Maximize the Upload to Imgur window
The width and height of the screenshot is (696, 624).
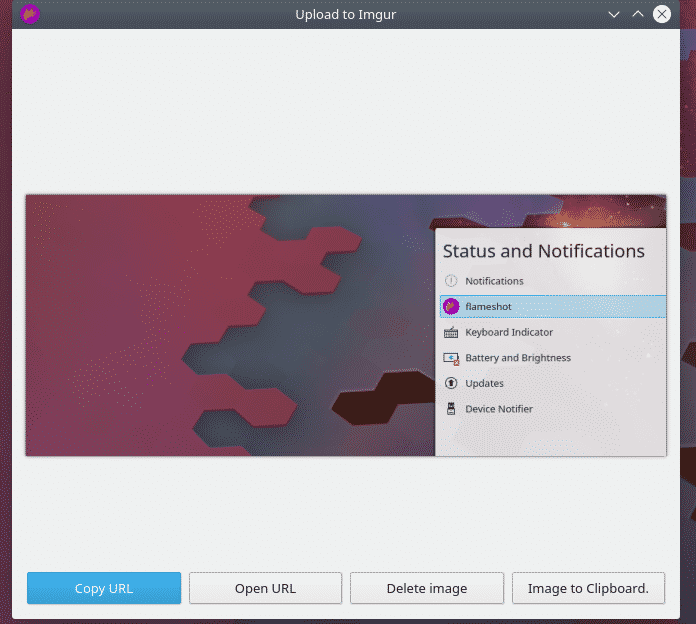(638, 14)
